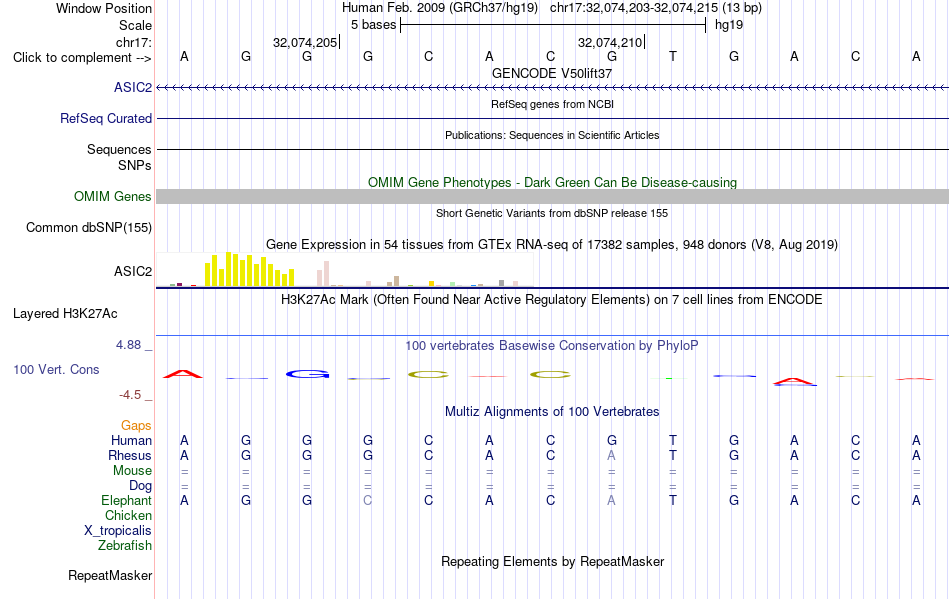Click the OMIM Genes track label
This screenshot has height=599, width=950.
(x=113, y=197)
